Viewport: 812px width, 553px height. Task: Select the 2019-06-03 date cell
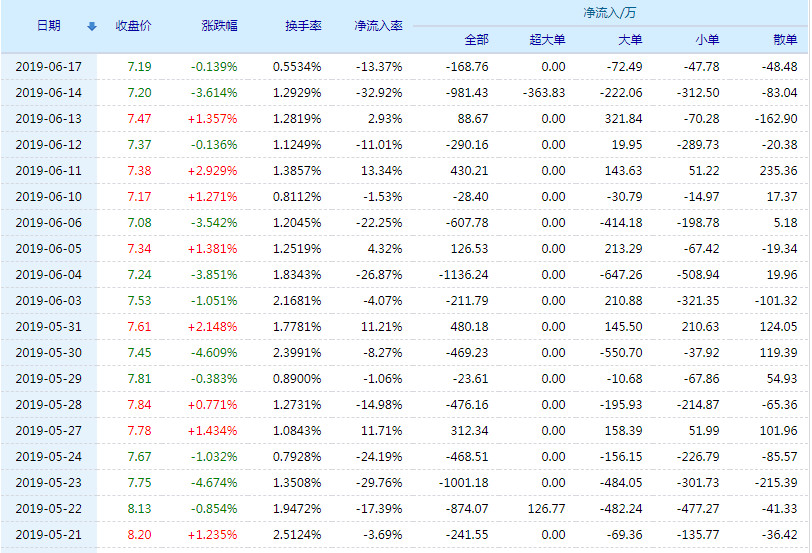pos(49,300)
